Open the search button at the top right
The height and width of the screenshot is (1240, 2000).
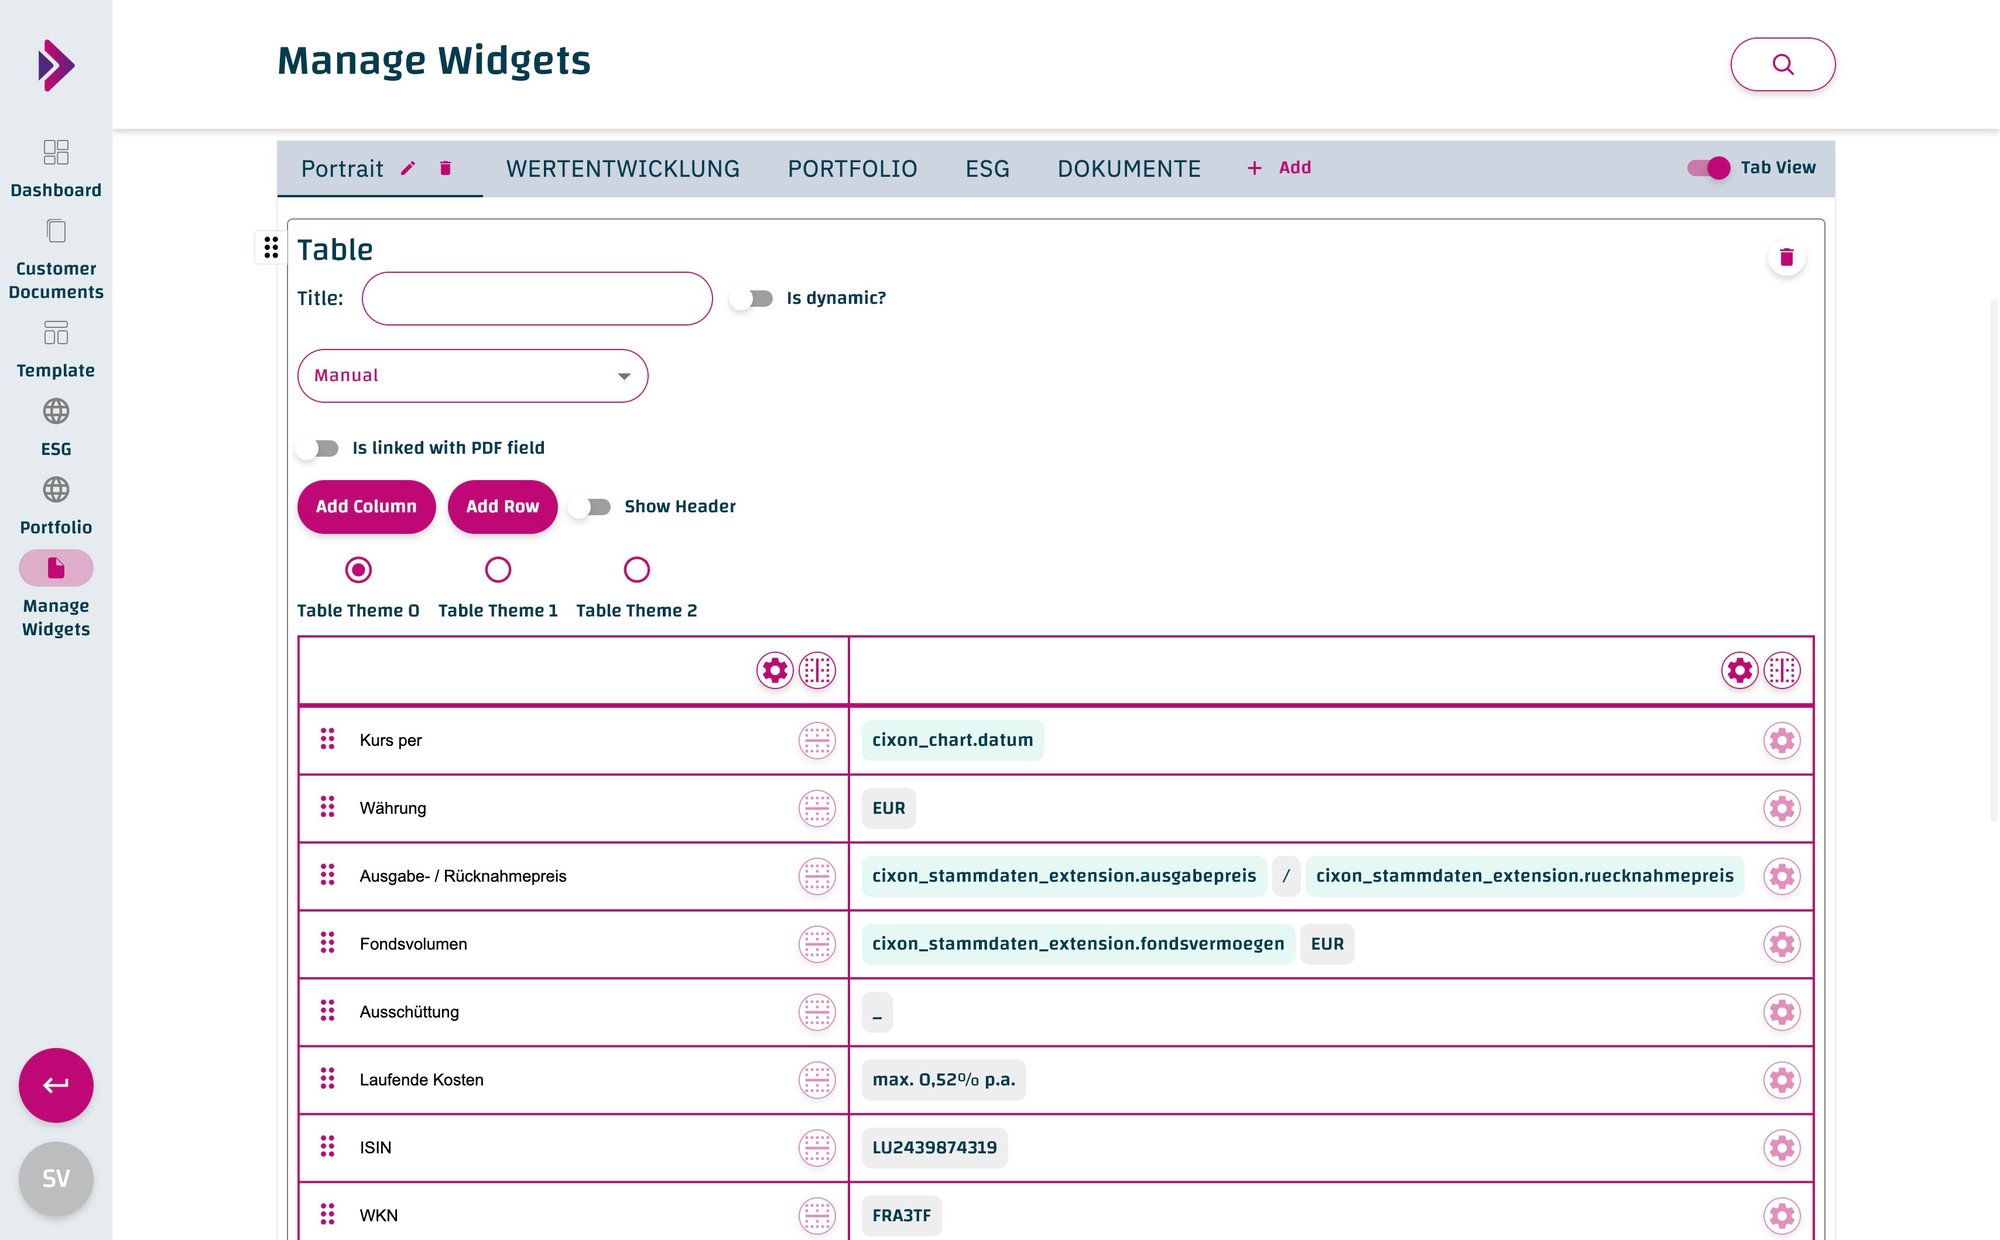(x=1782, y=64)
